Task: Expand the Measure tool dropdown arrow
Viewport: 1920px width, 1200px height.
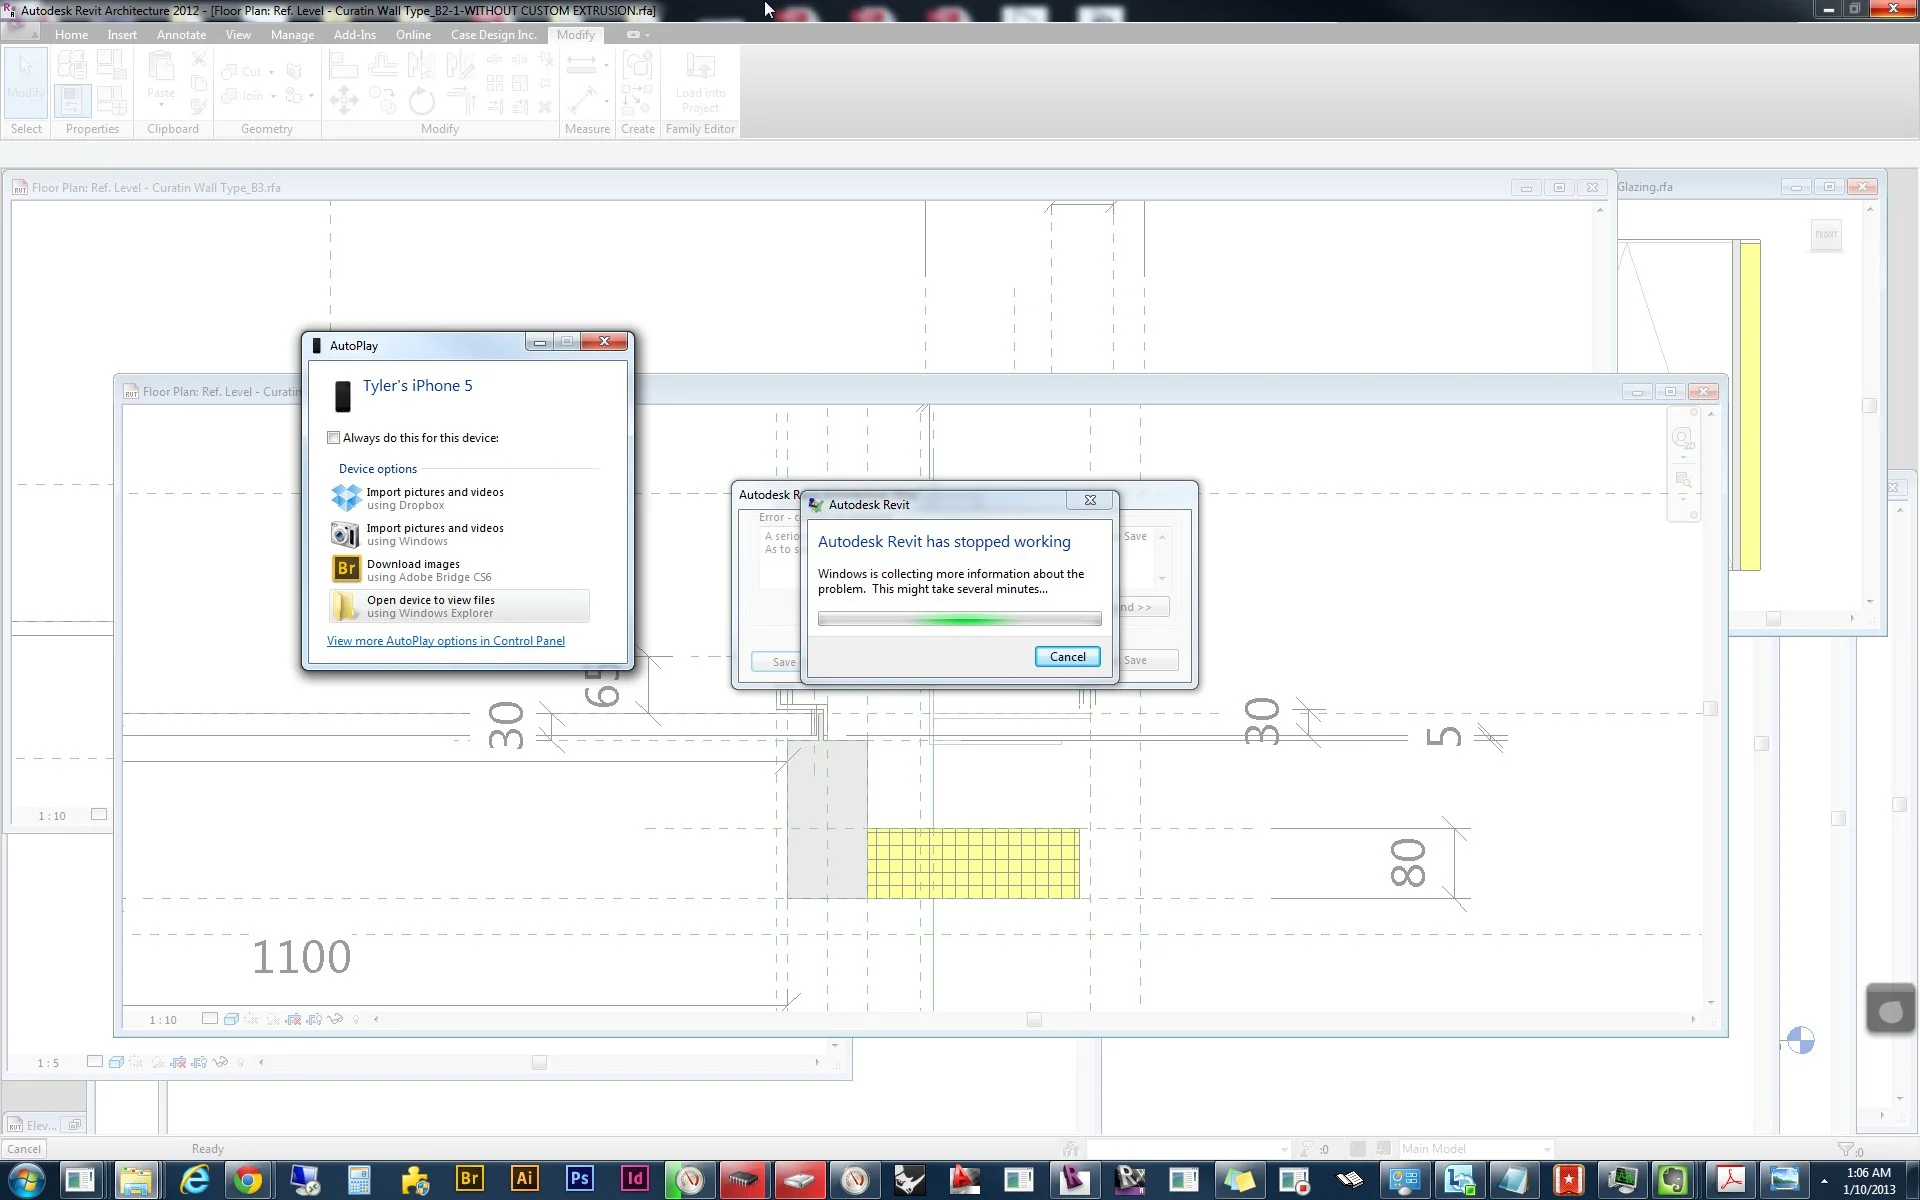Action: [x=606, y=66]
